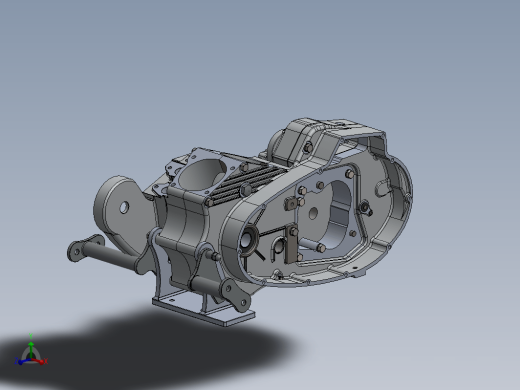
Task: Select the cooling fins beside the cylinder bore
Action: tap(247, 183)
